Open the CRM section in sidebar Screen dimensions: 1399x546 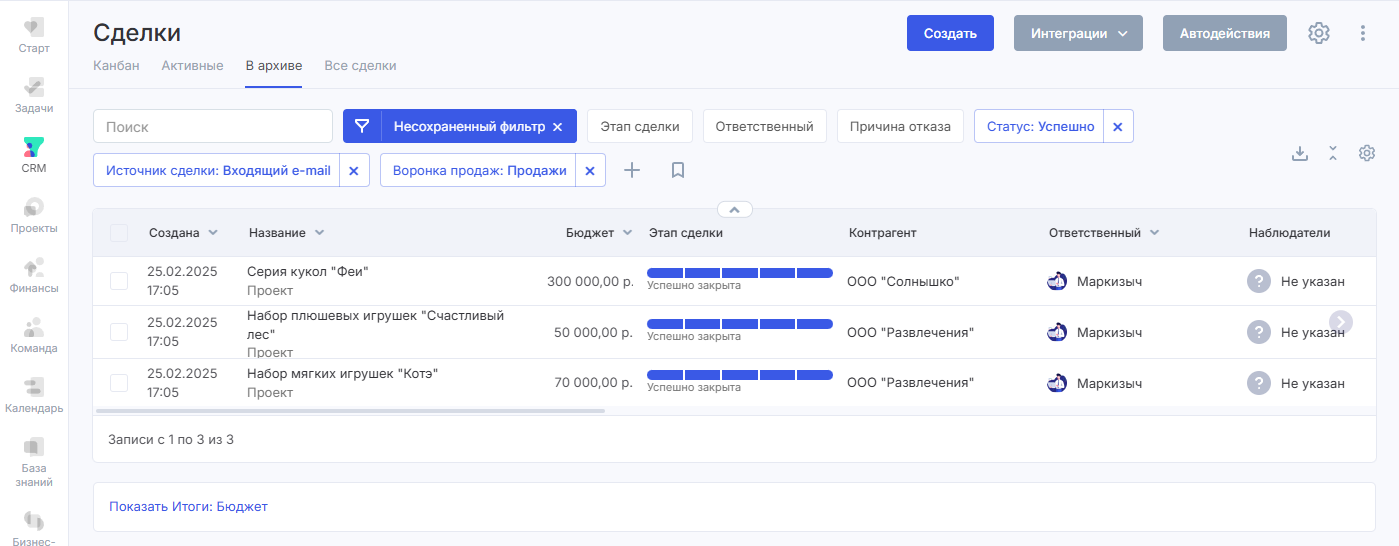34,155
